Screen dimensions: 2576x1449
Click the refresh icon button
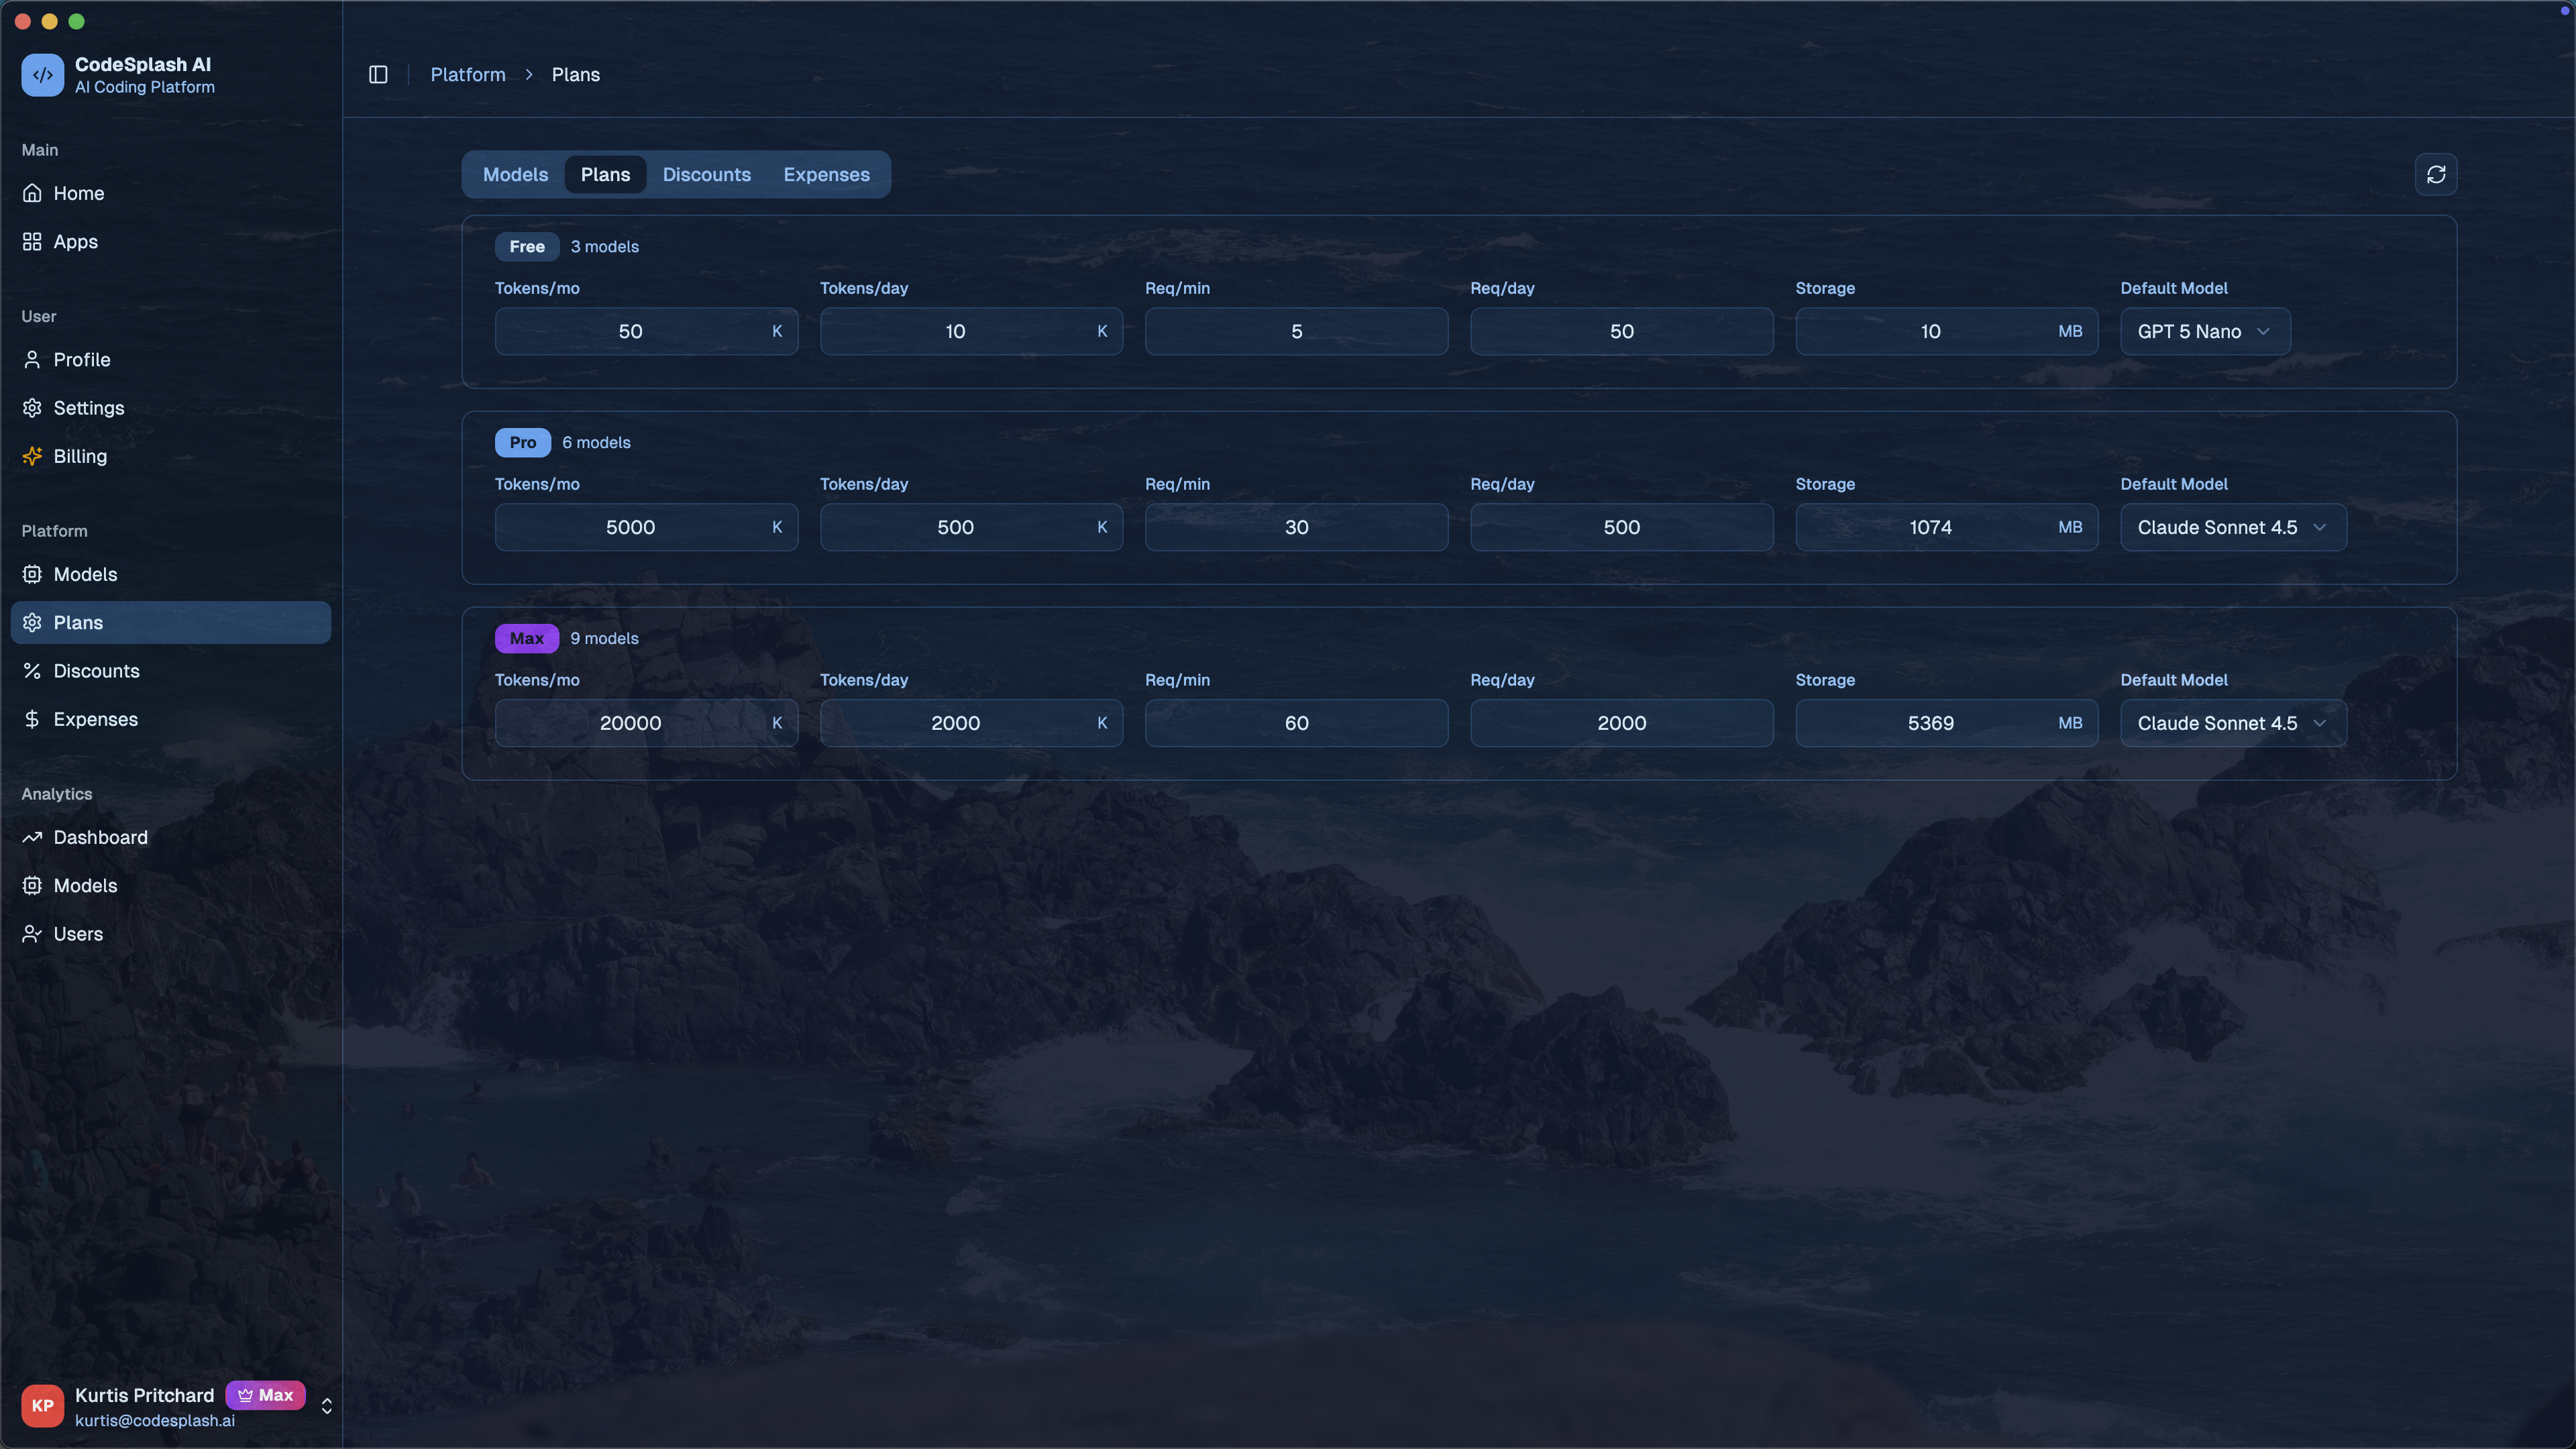coord(2435,174)
